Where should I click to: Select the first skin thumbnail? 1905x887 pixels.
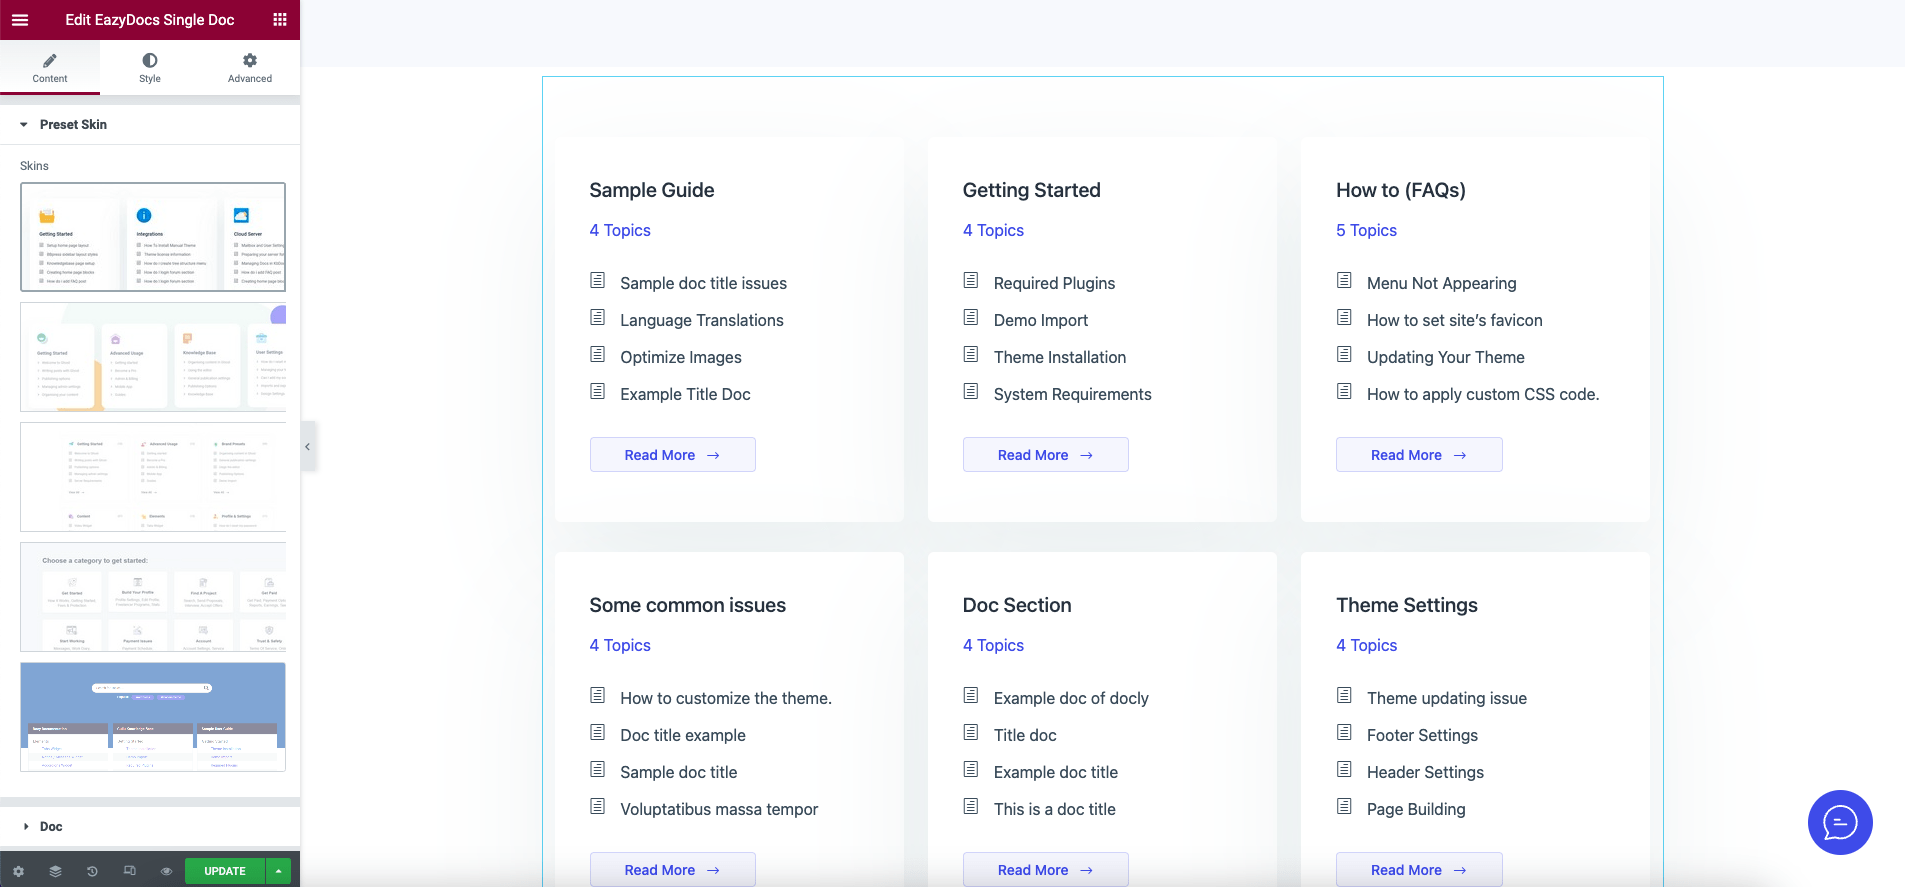point(153,237)
